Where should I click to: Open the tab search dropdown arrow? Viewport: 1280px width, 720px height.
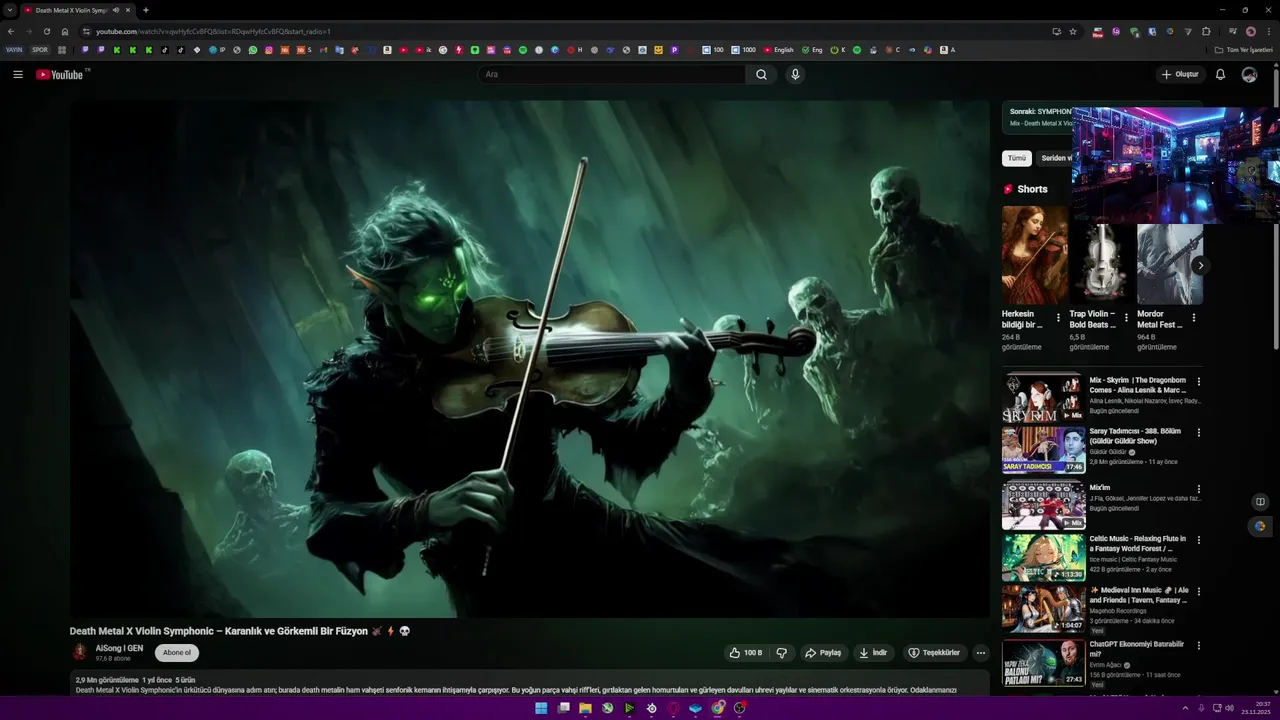10,10
